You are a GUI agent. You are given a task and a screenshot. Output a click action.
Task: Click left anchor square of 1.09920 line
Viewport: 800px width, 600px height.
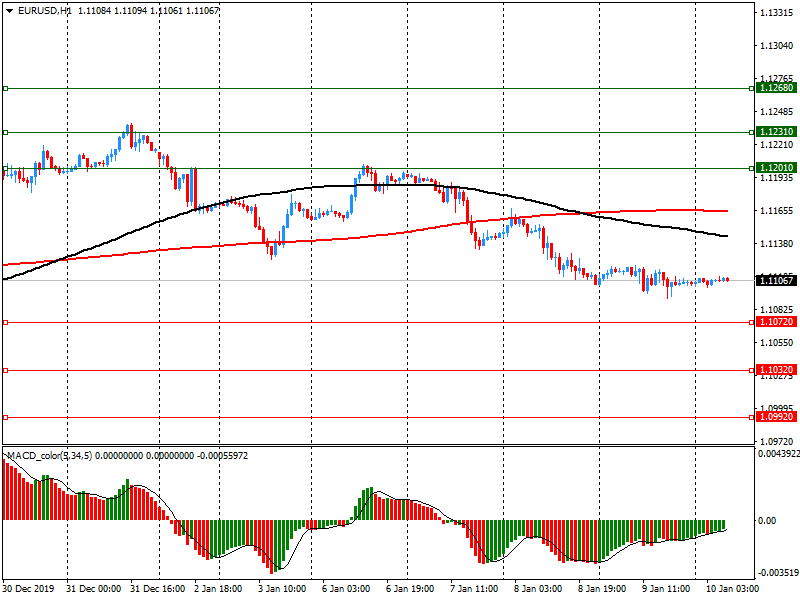[x=5, y=417]
